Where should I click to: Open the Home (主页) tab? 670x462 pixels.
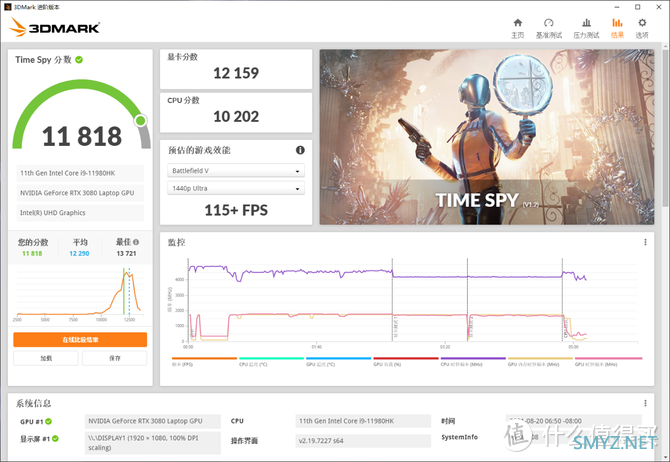[517, 28]
